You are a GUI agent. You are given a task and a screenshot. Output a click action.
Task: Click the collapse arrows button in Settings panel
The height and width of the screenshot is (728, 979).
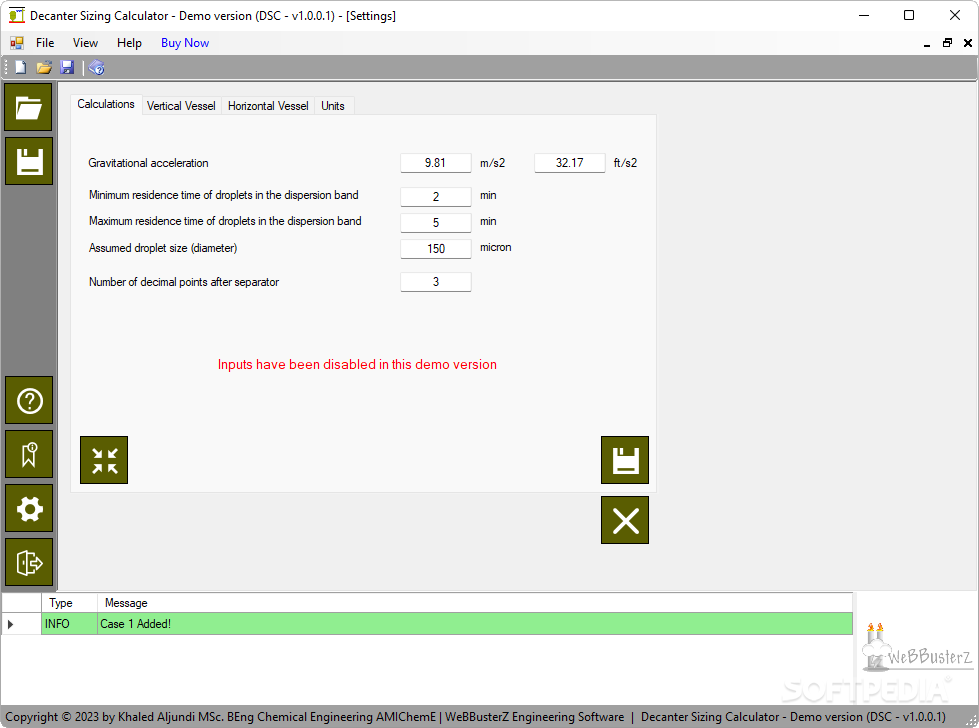104,460
